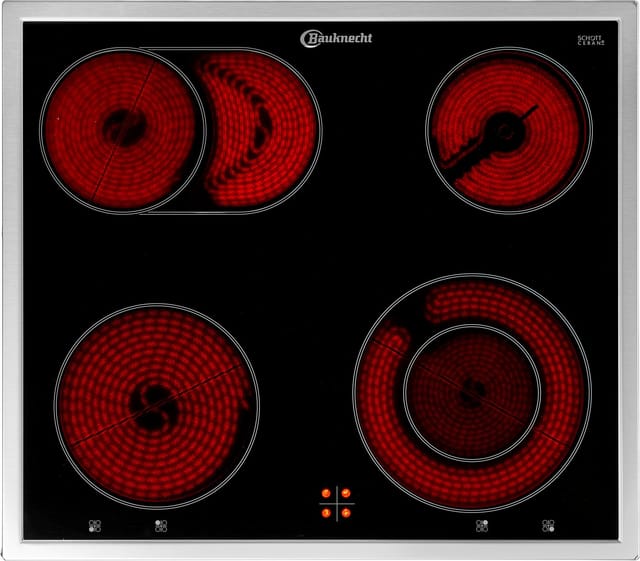Click the Schott Ceran logo

point(591,40)
